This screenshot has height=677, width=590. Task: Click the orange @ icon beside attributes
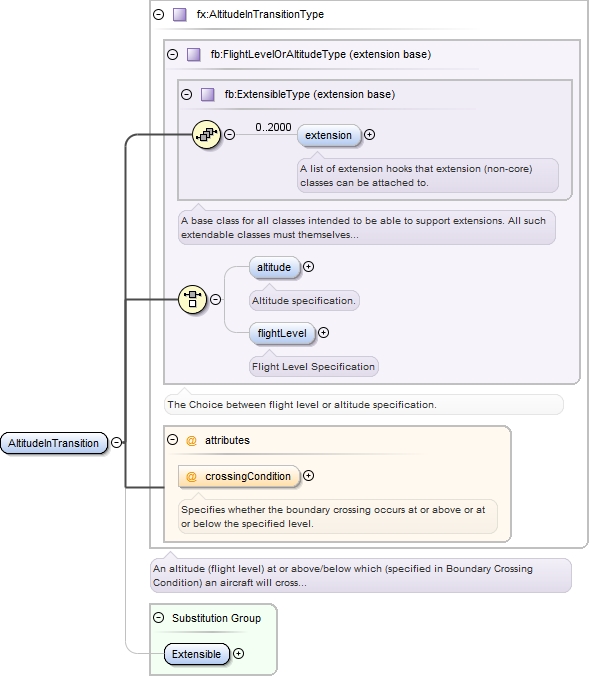191,440
